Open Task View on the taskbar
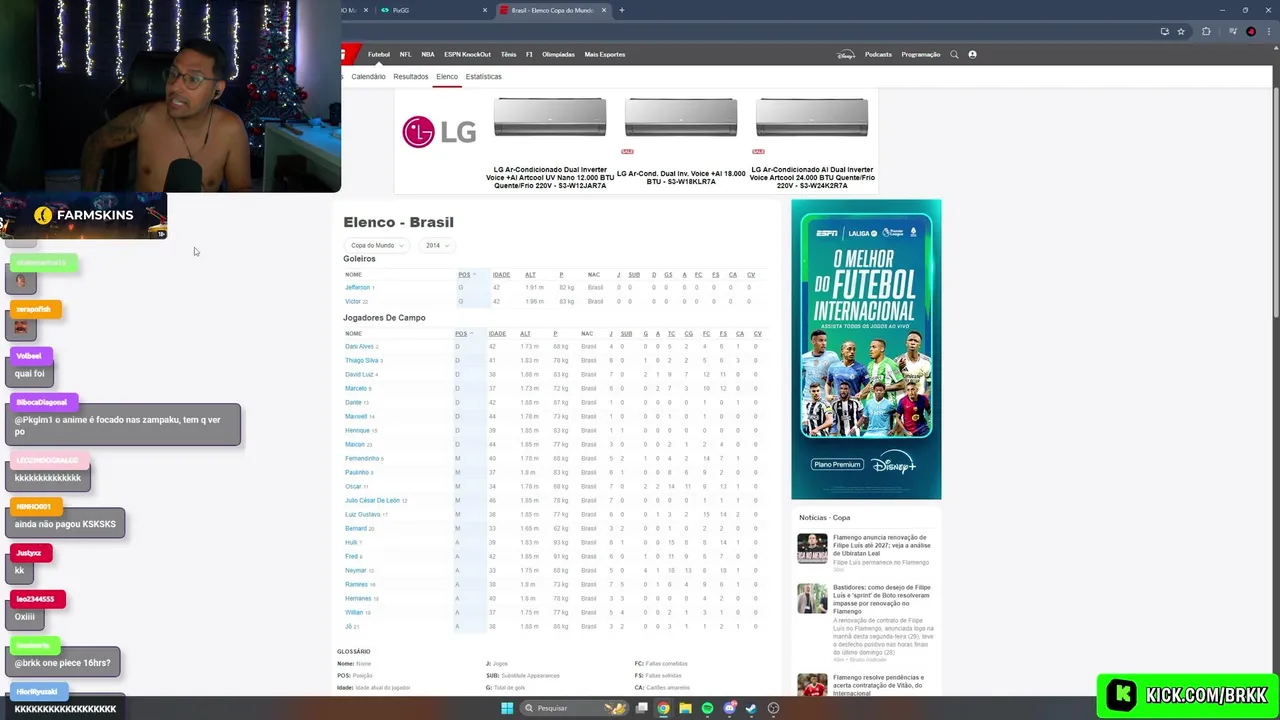The width and height of the screenshot is (1280, 720). coord(641,708)
